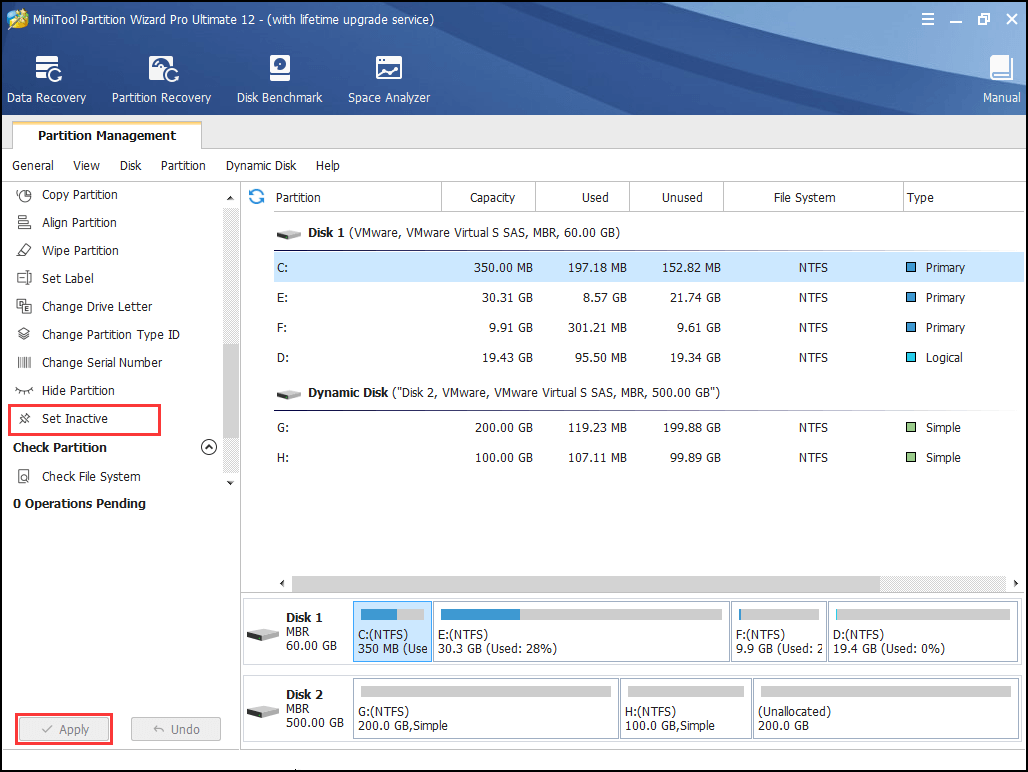Select the Unallocated 200.0 GB block
Screen dimensions: 1028x772
tap(886, 708)
